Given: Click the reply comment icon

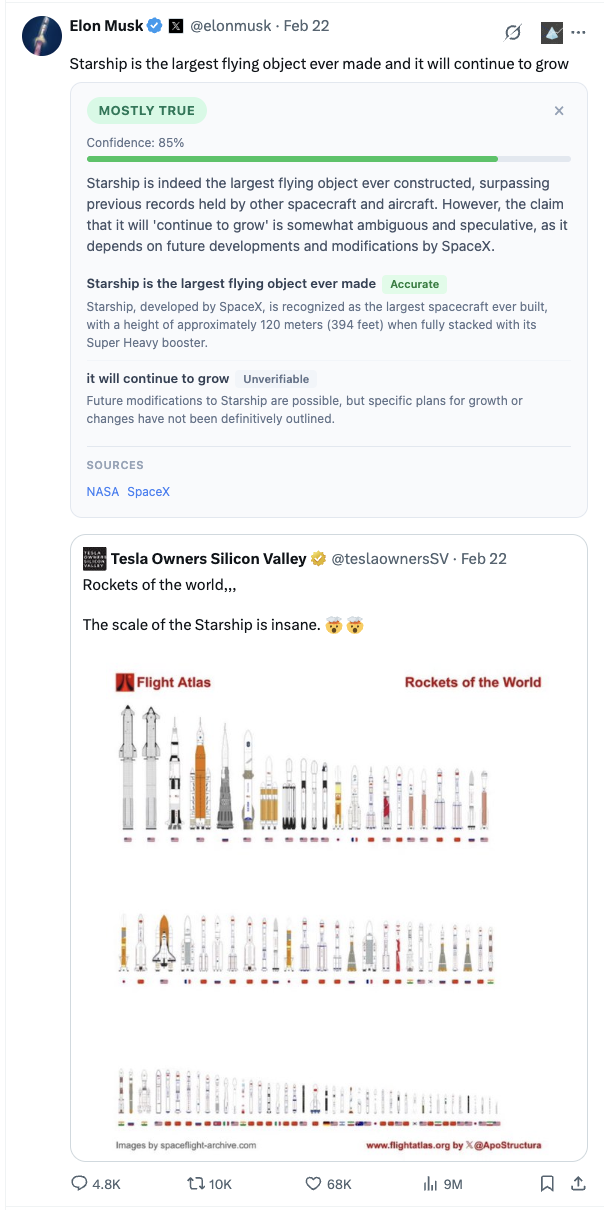Looking at the screenshot, I should pos(80,1183).
